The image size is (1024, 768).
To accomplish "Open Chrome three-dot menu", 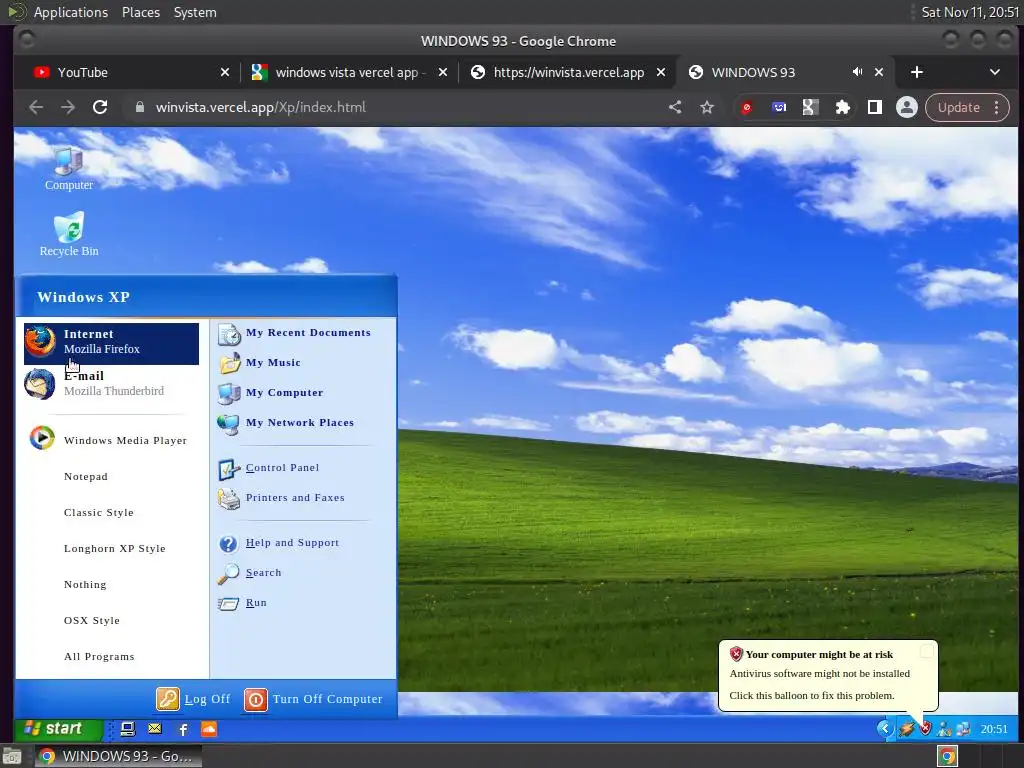I will pos(997,107).
